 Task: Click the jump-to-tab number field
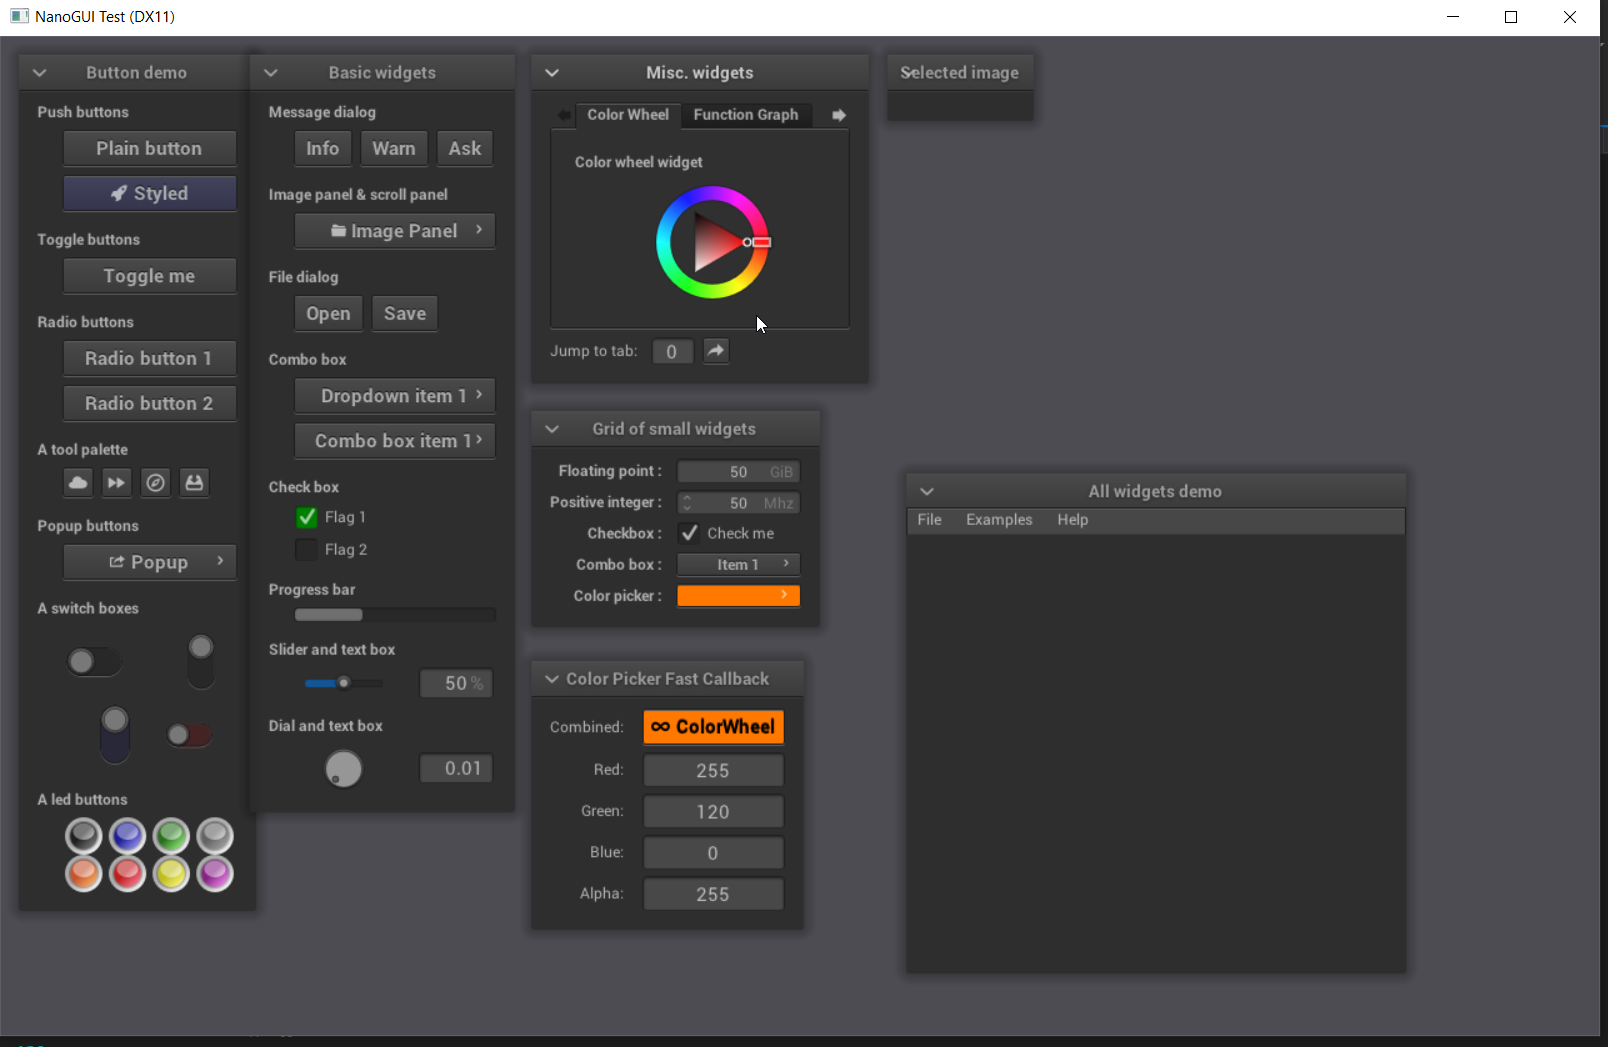(672, 351)
